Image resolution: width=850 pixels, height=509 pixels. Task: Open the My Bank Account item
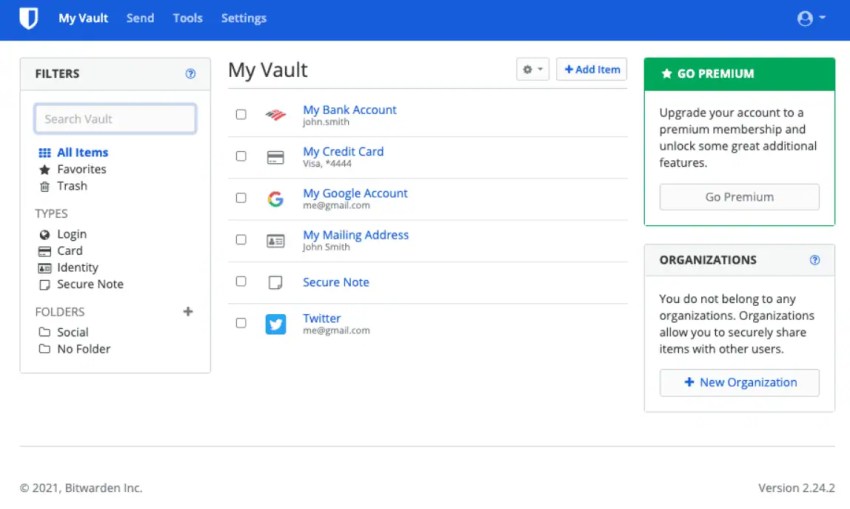(350, 109)
